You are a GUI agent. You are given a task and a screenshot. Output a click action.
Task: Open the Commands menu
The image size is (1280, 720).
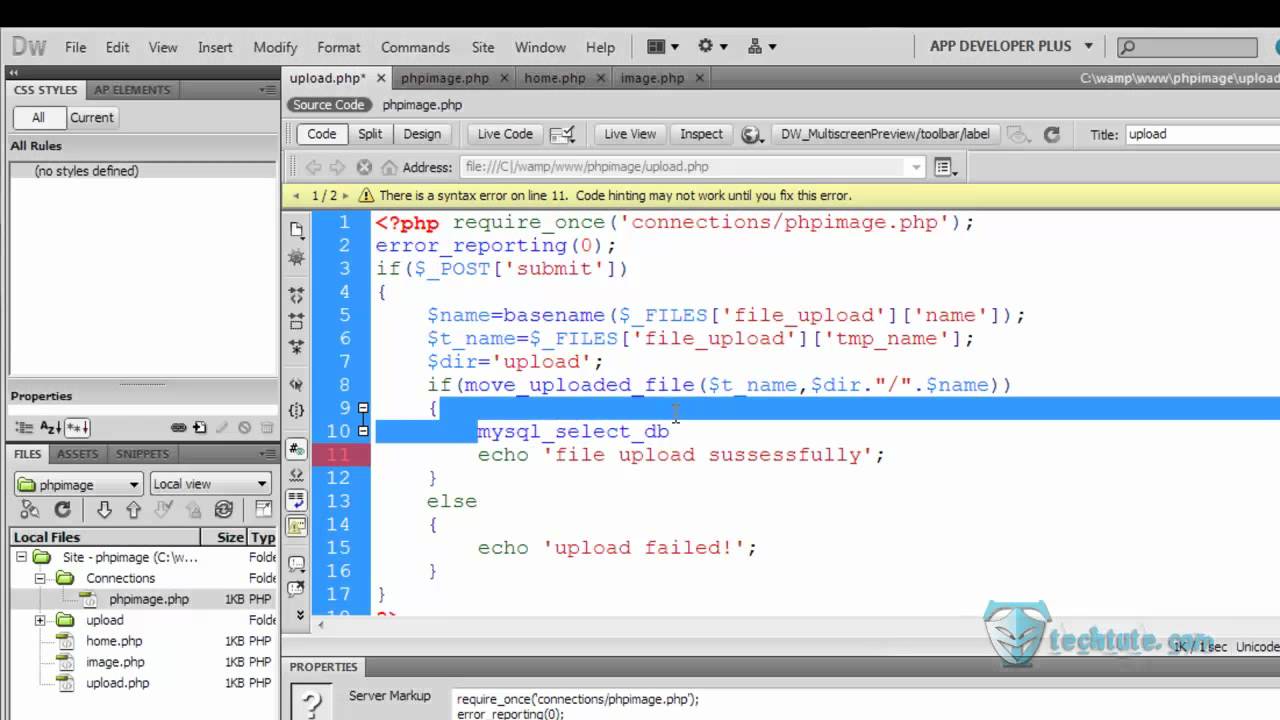click(415, 47)
